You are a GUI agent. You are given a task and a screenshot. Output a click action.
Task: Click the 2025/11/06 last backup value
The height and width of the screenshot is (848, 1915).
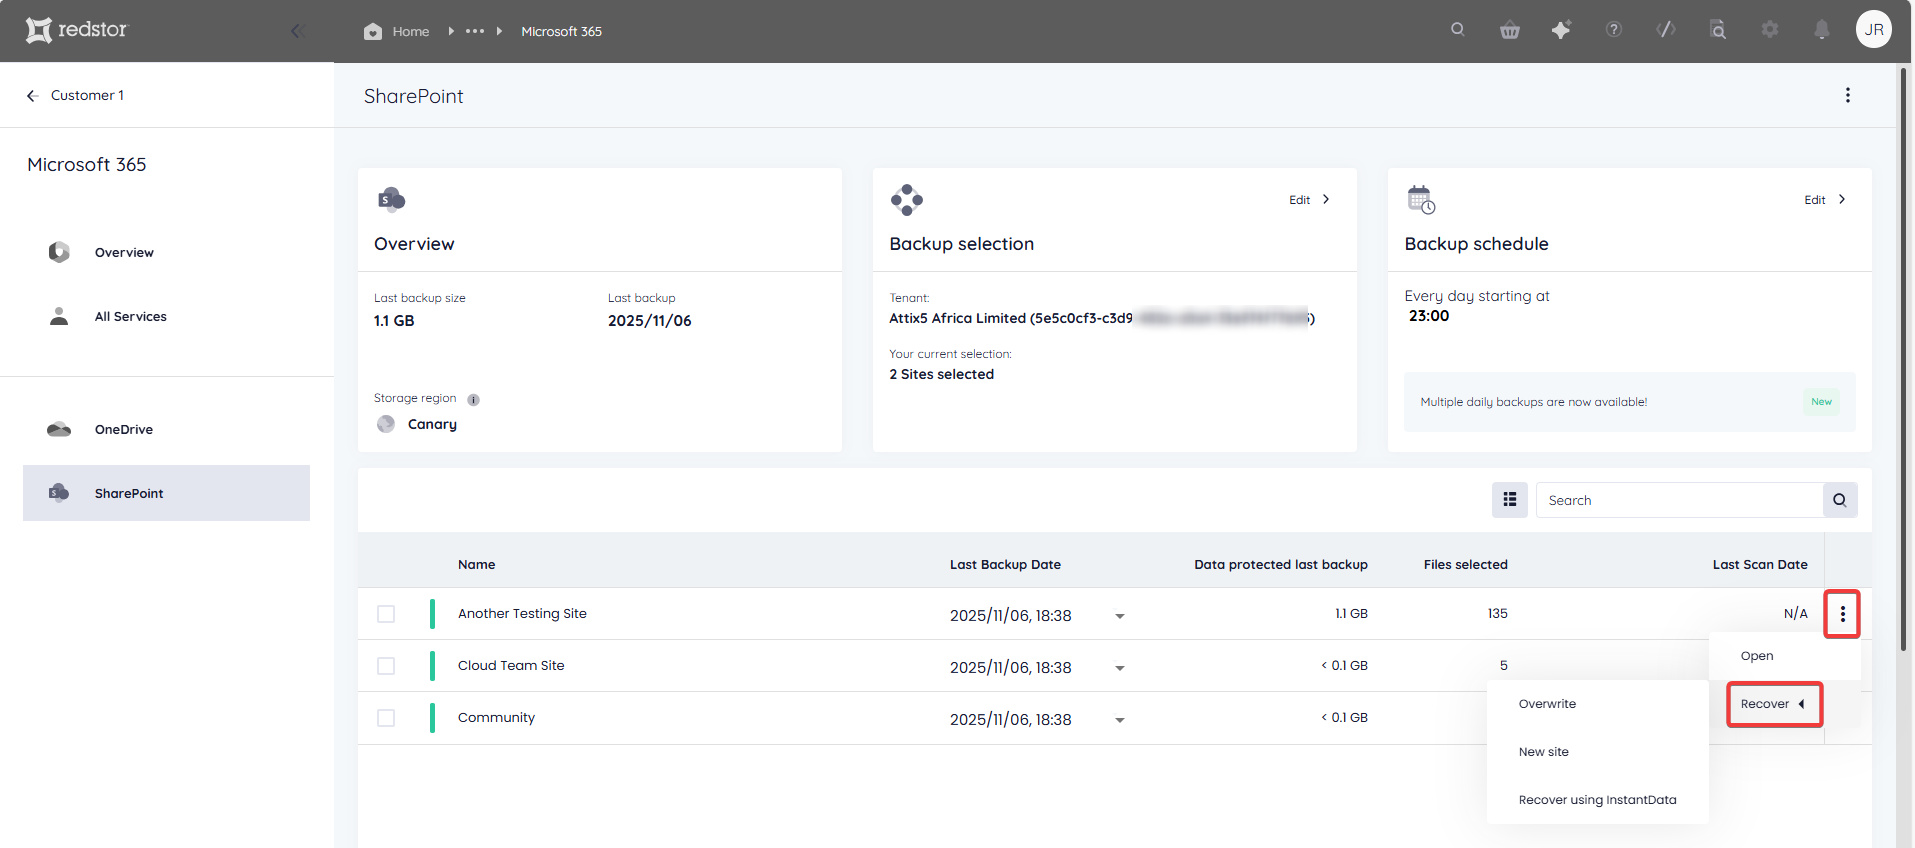click(649, 321)
